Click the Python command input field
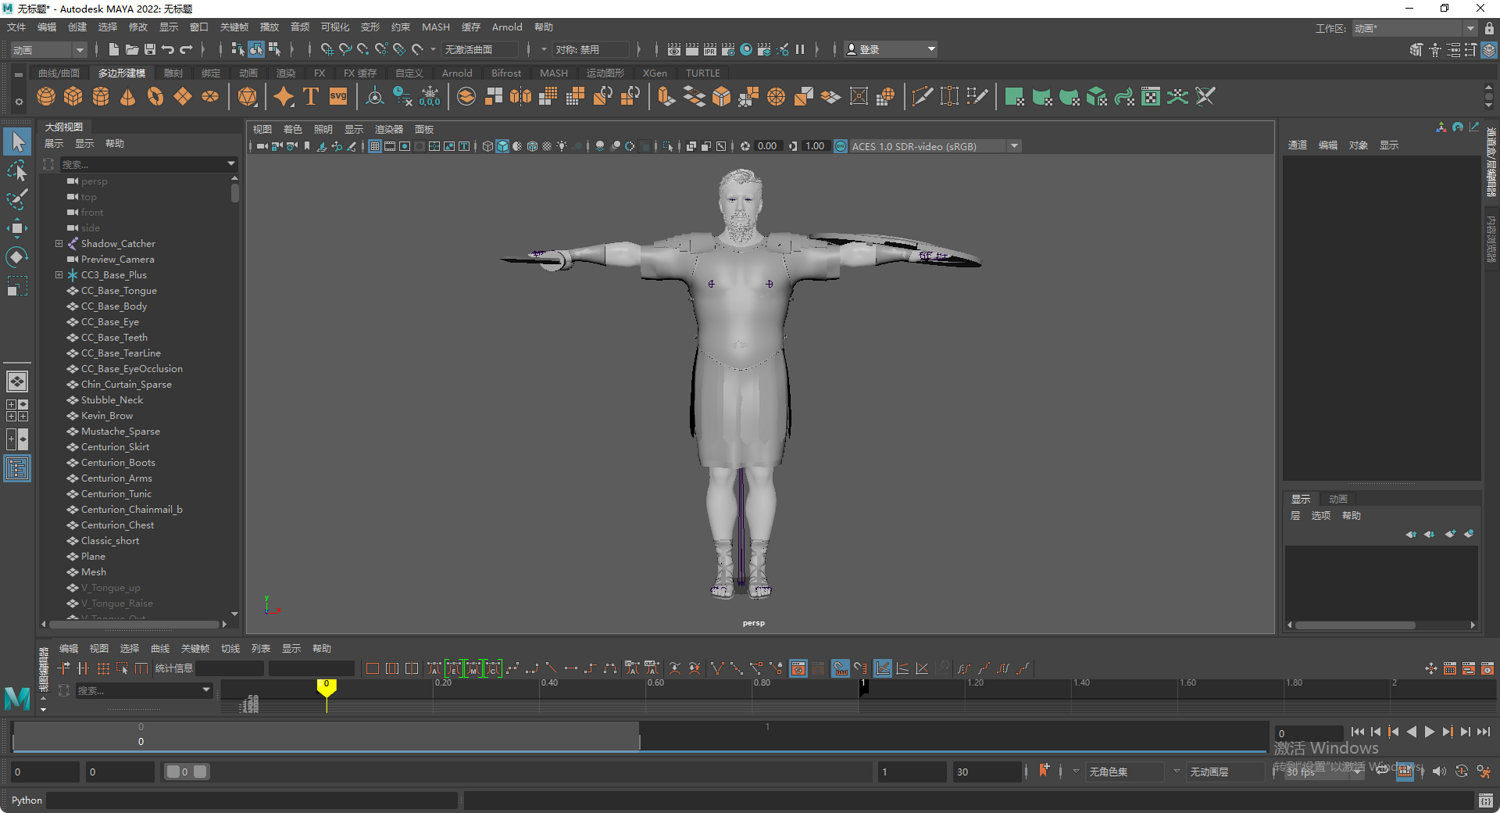The height and width of the screenshot is (813, 1500). [253, 800]
